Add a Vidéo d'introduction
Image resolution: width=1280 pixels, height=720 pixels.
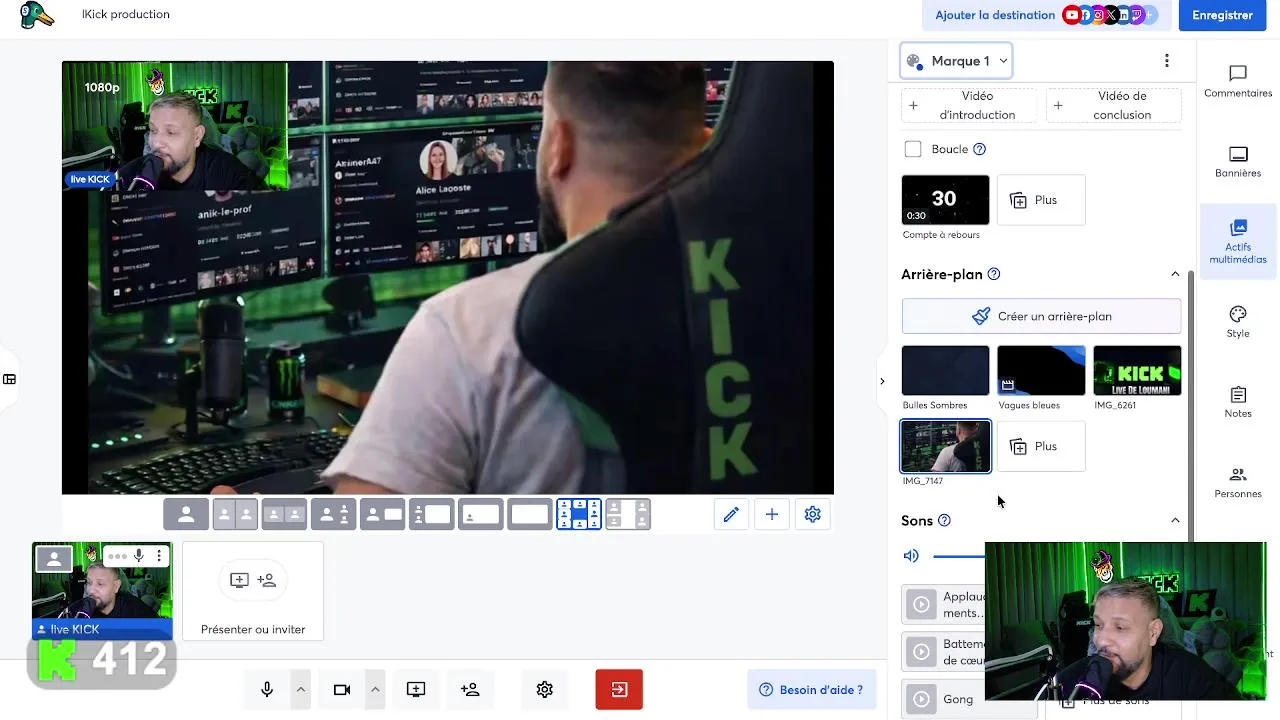pos(969,105)
